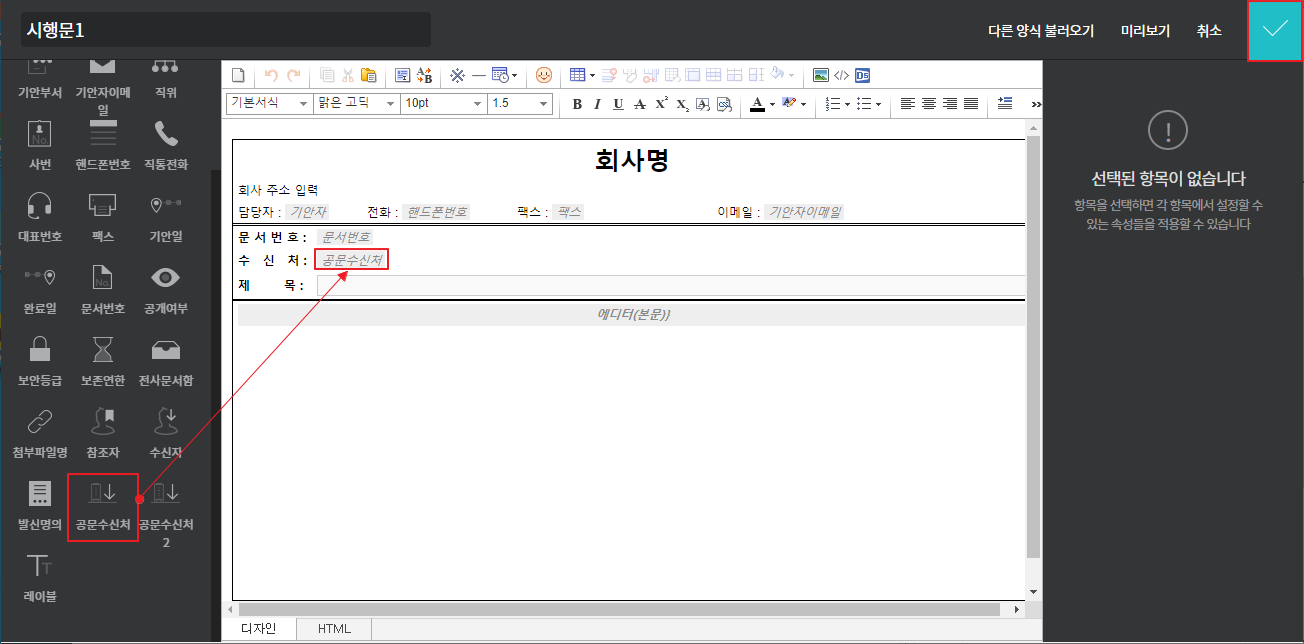Open the font color picker arrow
The height and width of the screenshot is (644, 1304).
tap(772, 104)
